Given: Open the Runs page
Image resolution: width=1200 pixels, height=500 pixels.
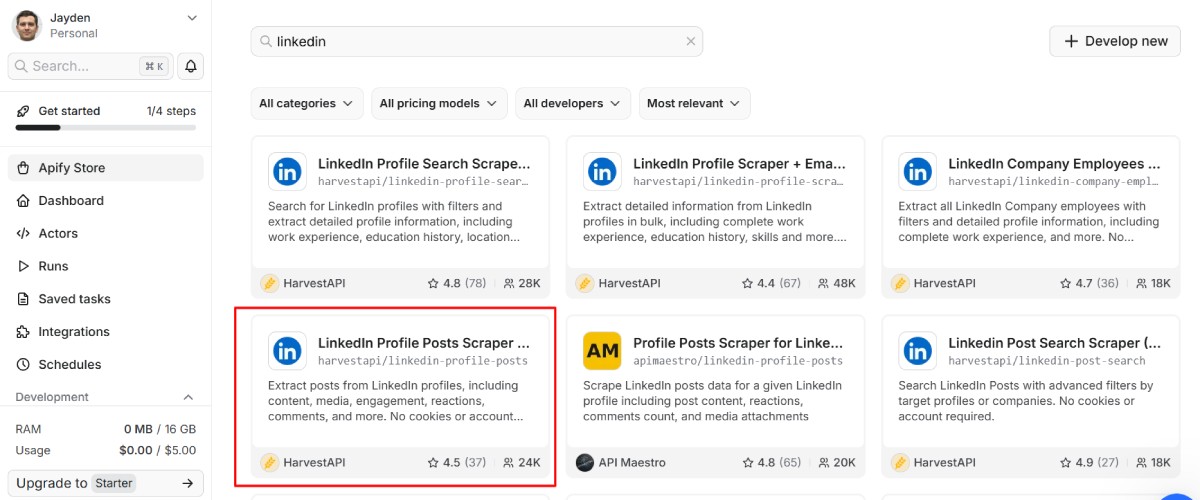Looking at the screenshot, I should 106,266.
